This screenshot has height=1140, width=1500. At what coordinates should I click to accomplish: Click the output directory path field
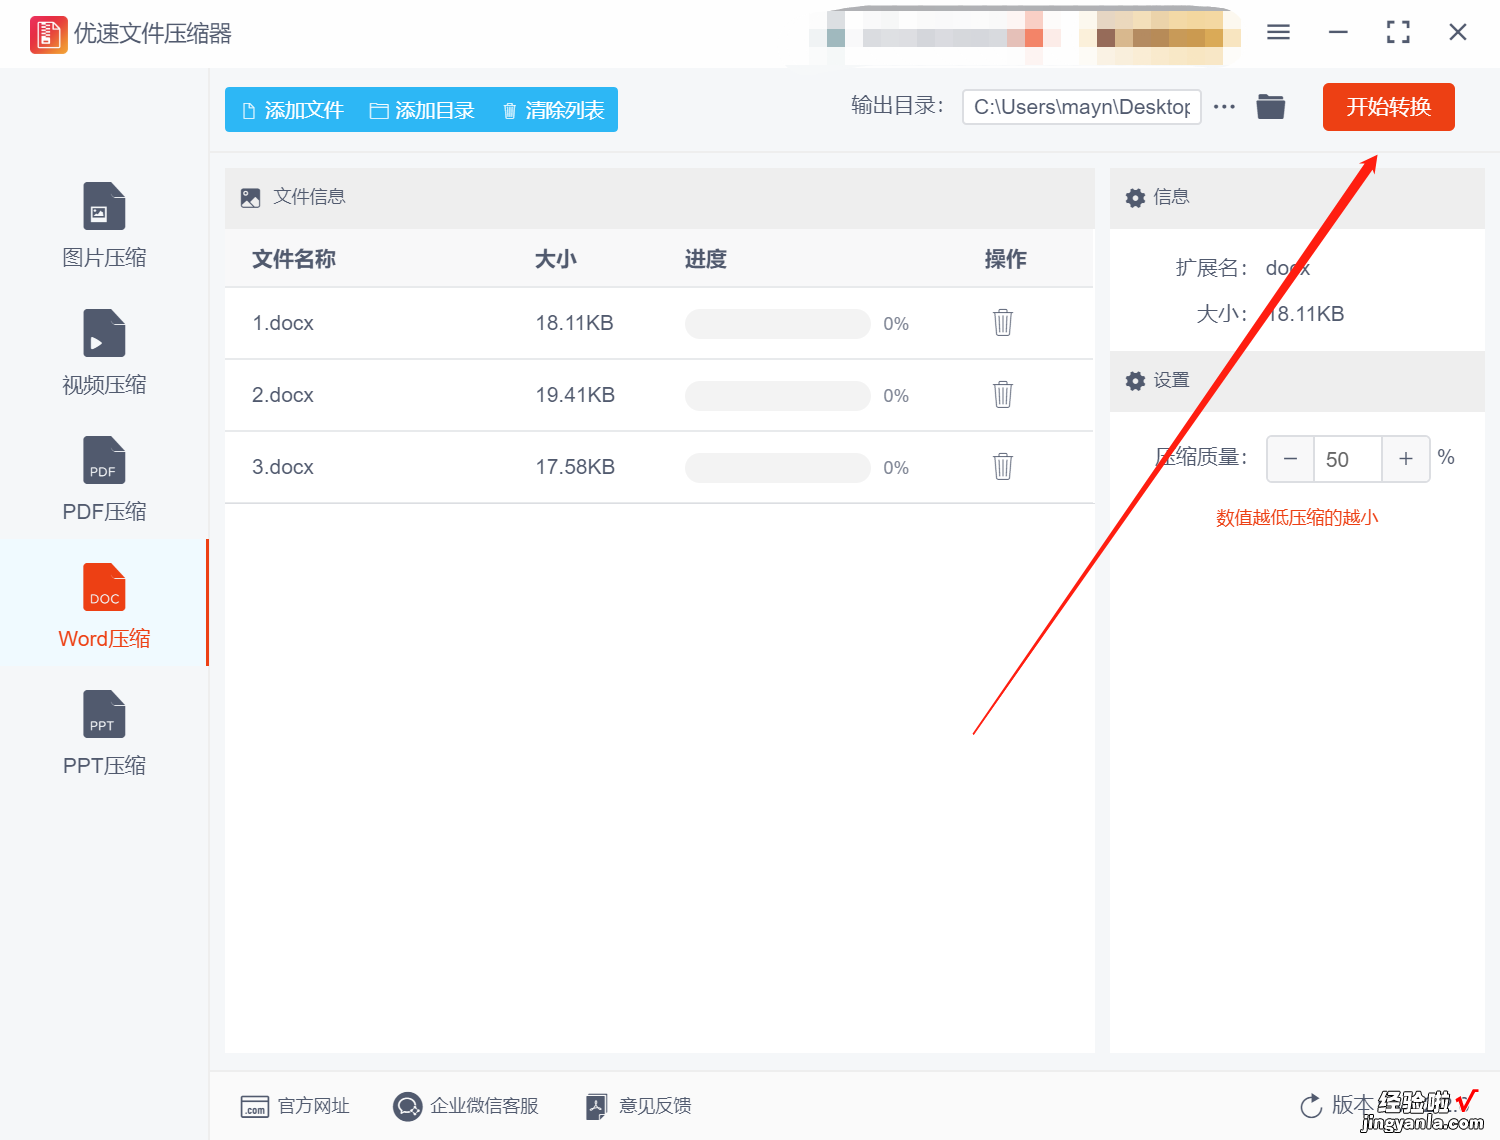(1081, 107)
